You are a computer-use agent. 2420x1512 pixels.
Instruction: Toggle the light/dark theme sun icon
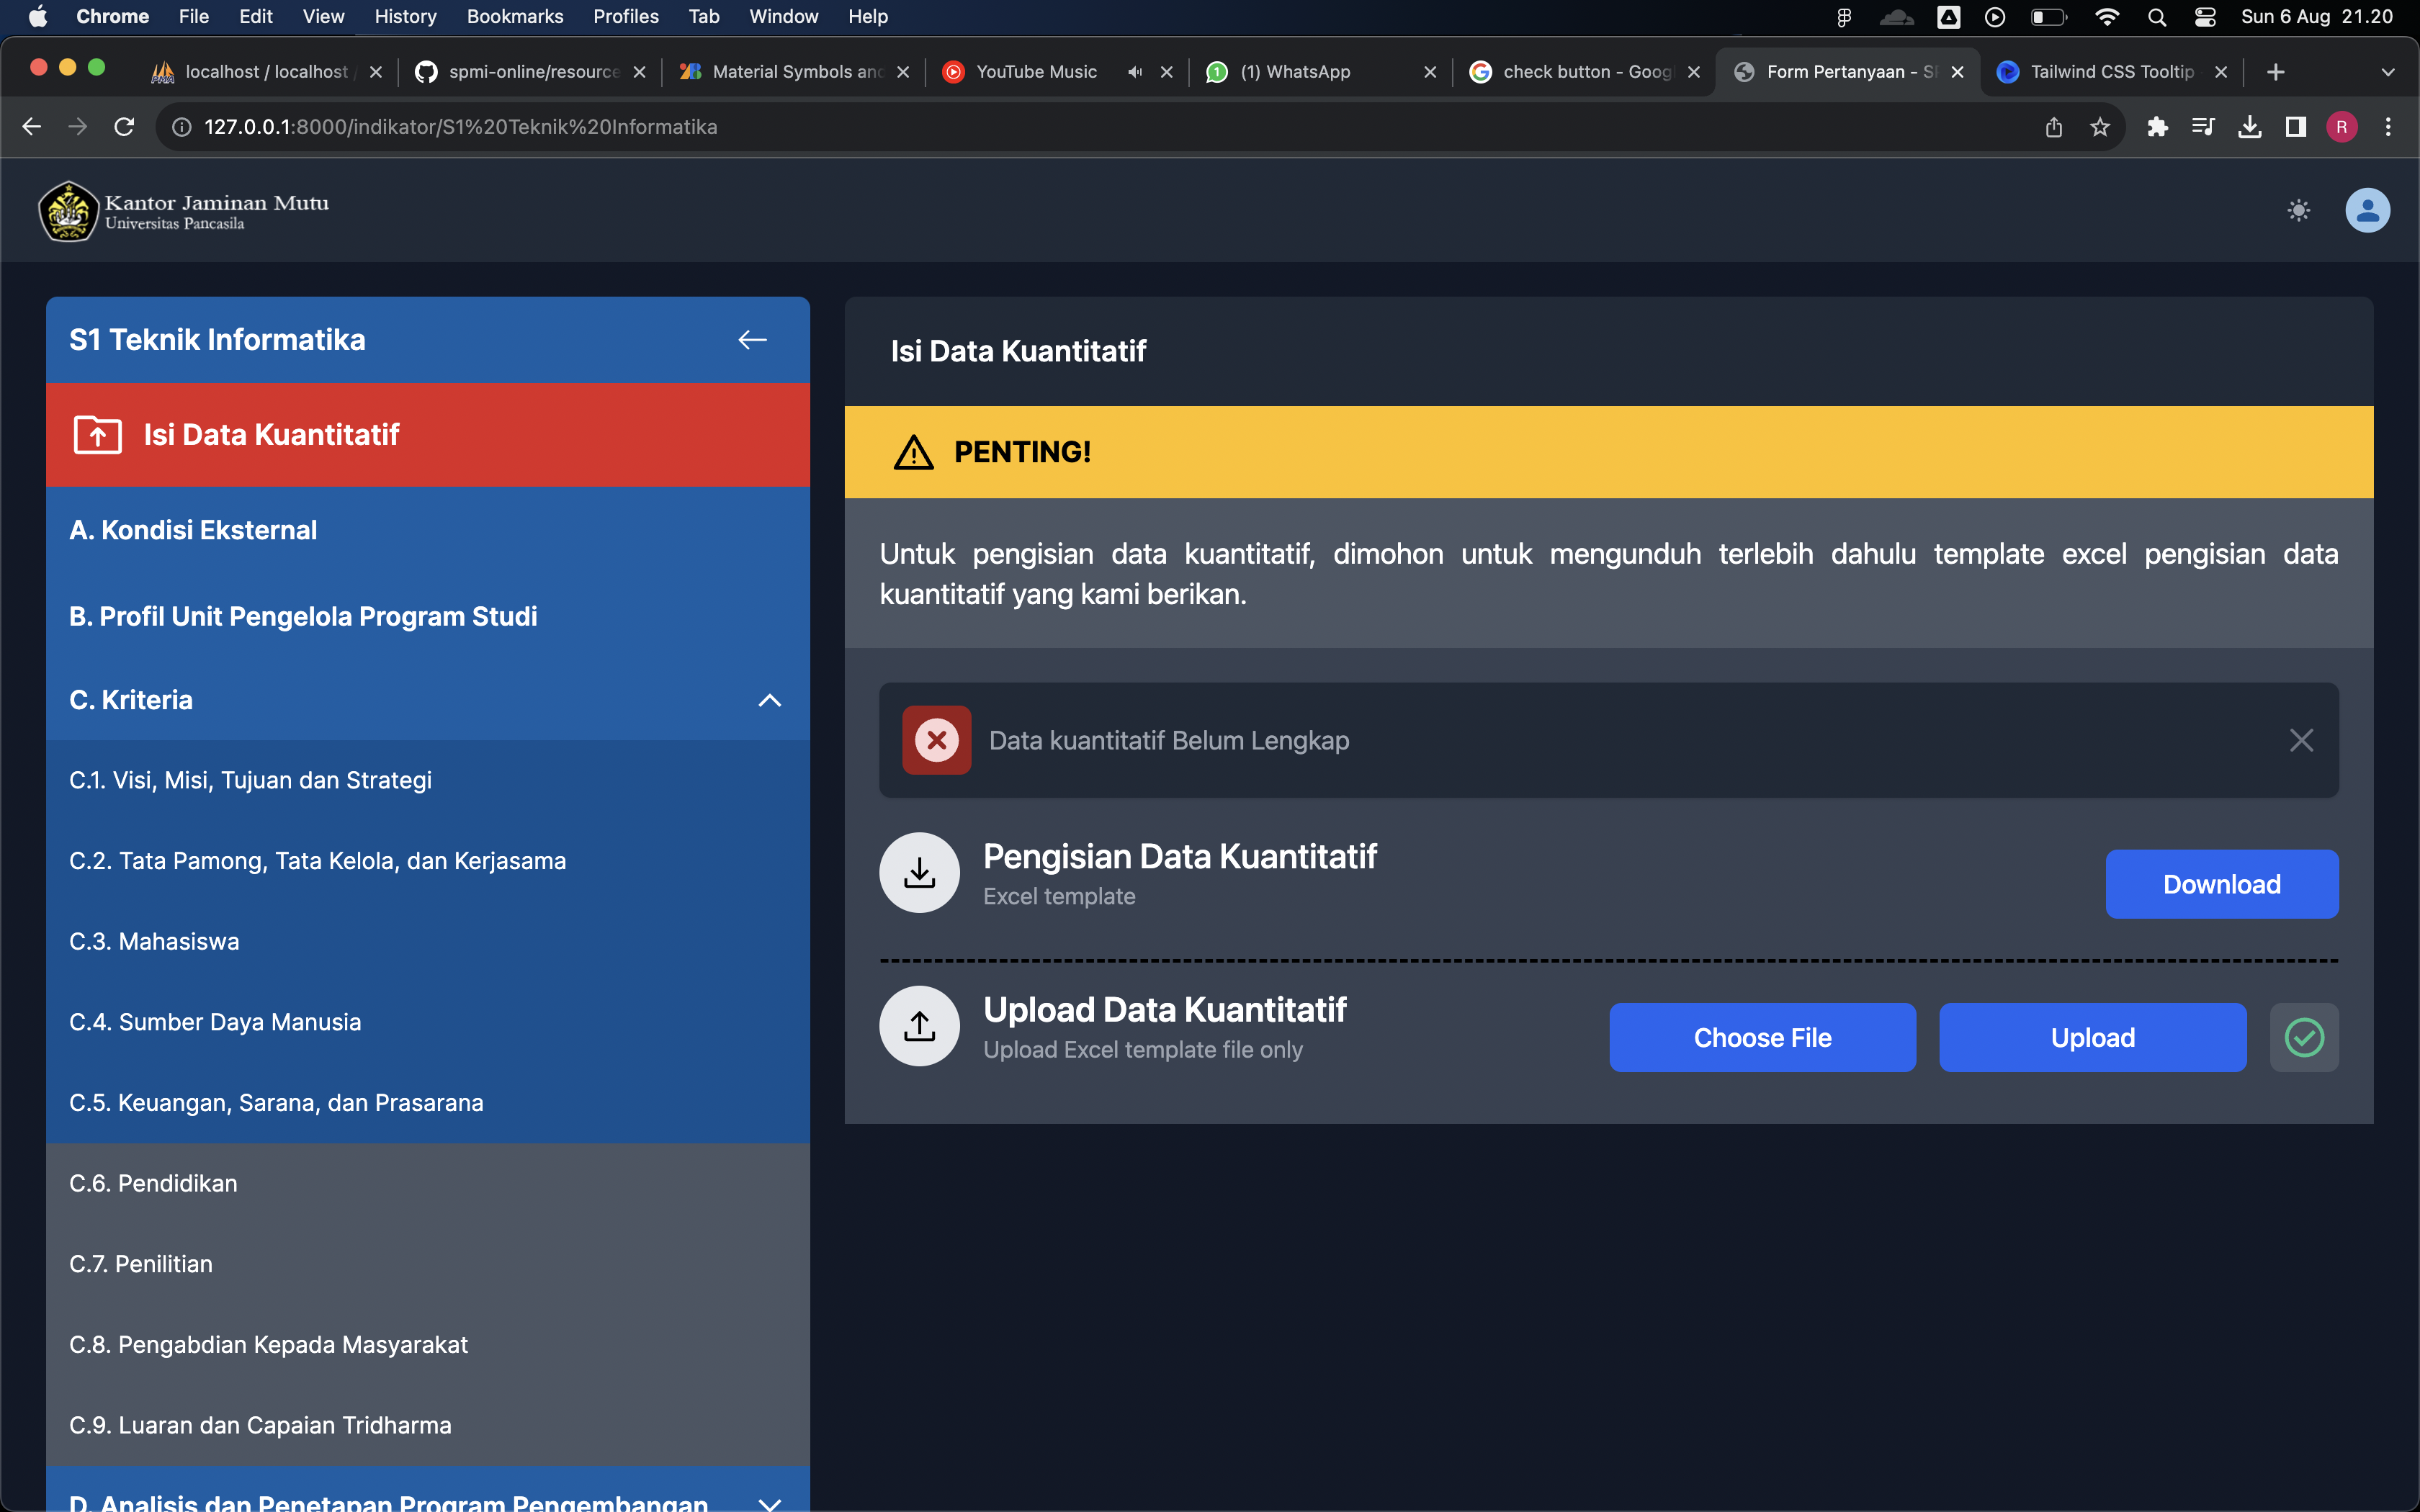click(x=2298, y=210)
